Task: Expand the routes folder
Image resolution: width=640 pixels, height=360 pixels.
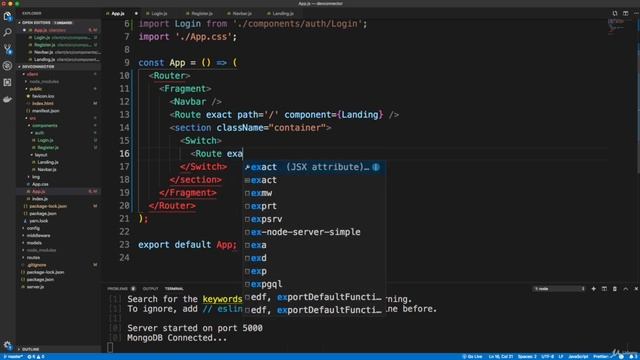Action: [x=33, y=258]
